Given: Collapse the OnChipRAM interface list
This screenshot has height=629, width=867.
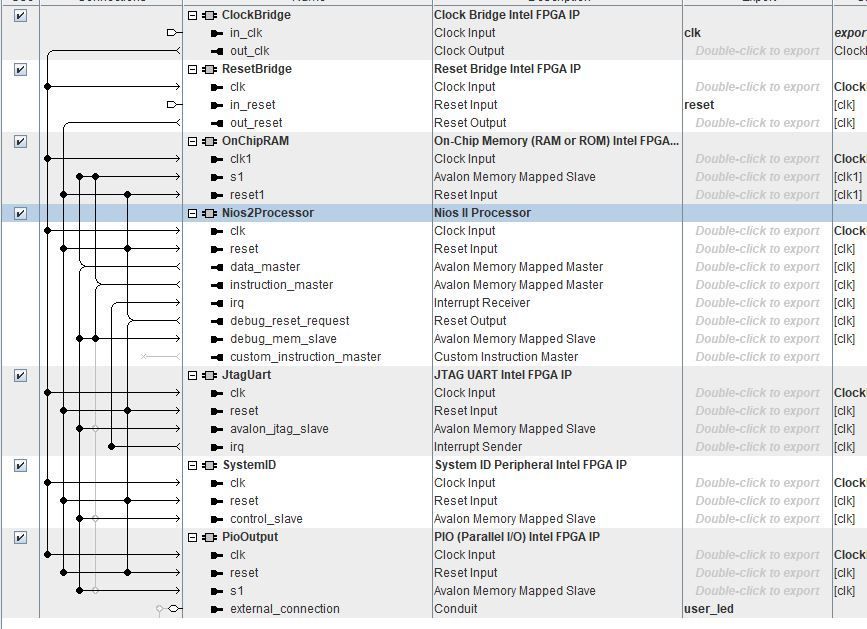Looking at the screenshot, I should click(x=193, y=141).
